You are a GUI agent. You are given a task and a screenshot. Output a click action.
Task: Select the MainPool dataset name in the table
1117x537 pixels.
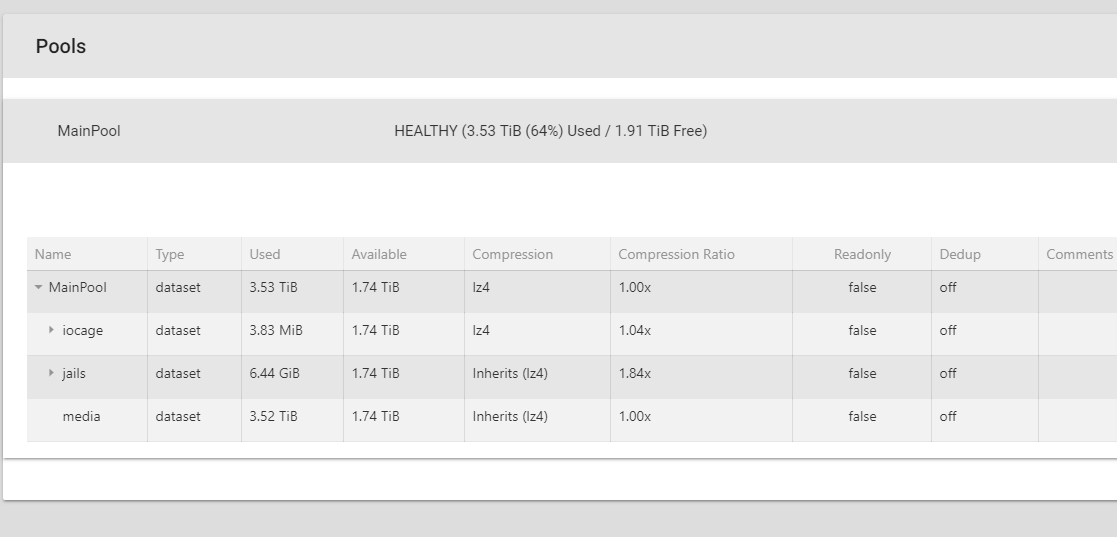coord(78,288)
